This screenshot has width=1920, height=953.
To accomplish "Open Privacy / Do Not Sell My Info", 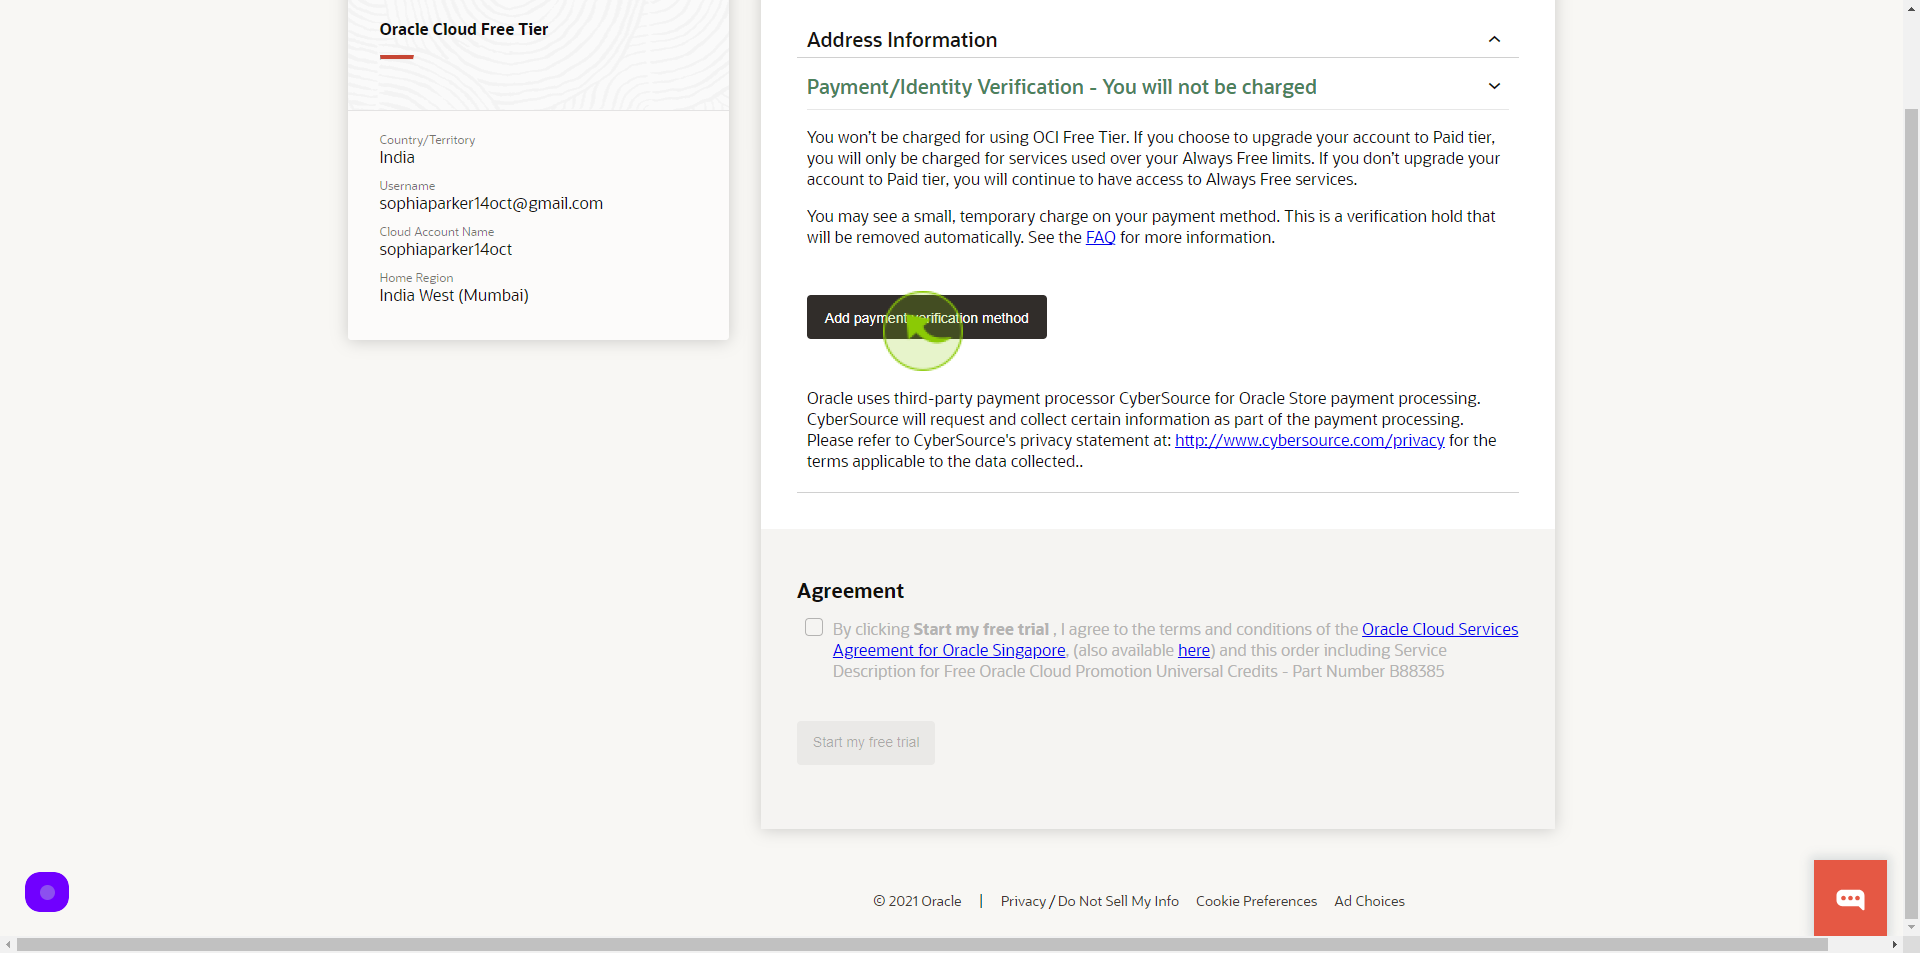I will [1090, 901].
